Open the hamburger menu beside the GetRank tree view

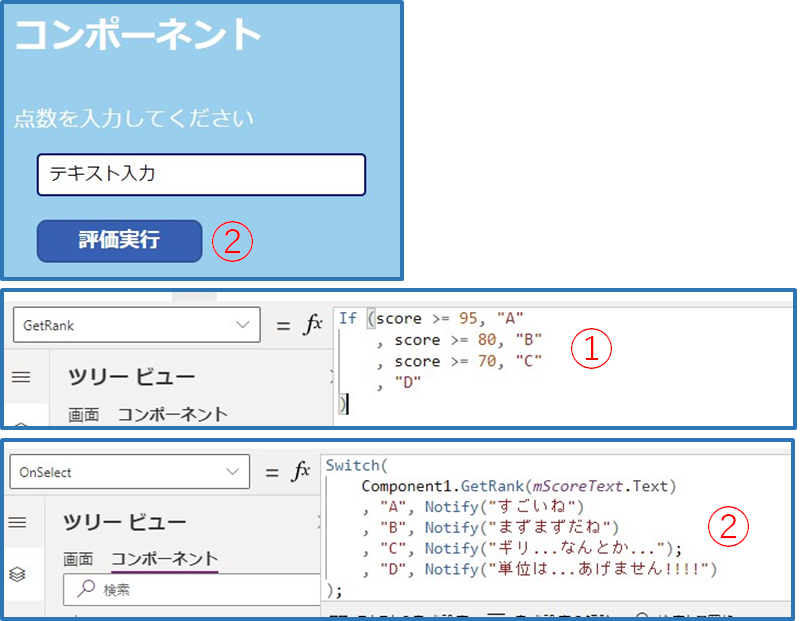tap(21, 377)
